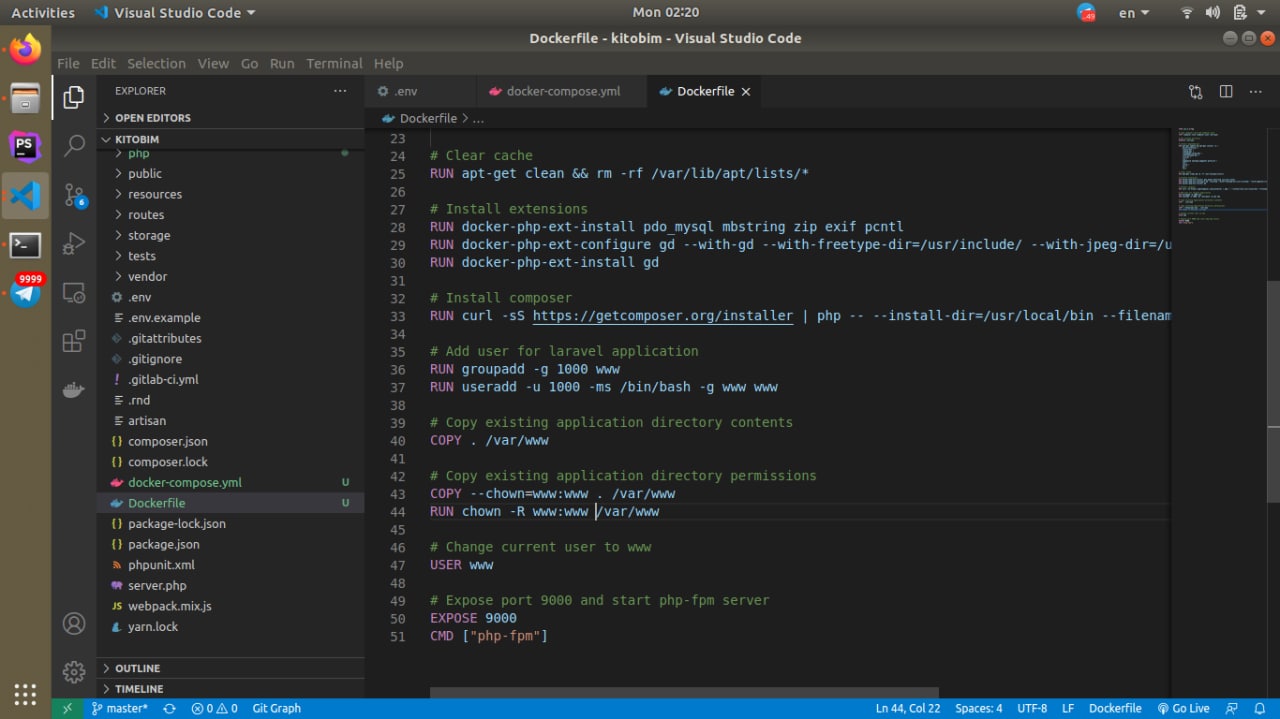1280x719 pixels.
Task: Click Dockerfile in breadcrumb bar
Action: (x=428, y=118)
